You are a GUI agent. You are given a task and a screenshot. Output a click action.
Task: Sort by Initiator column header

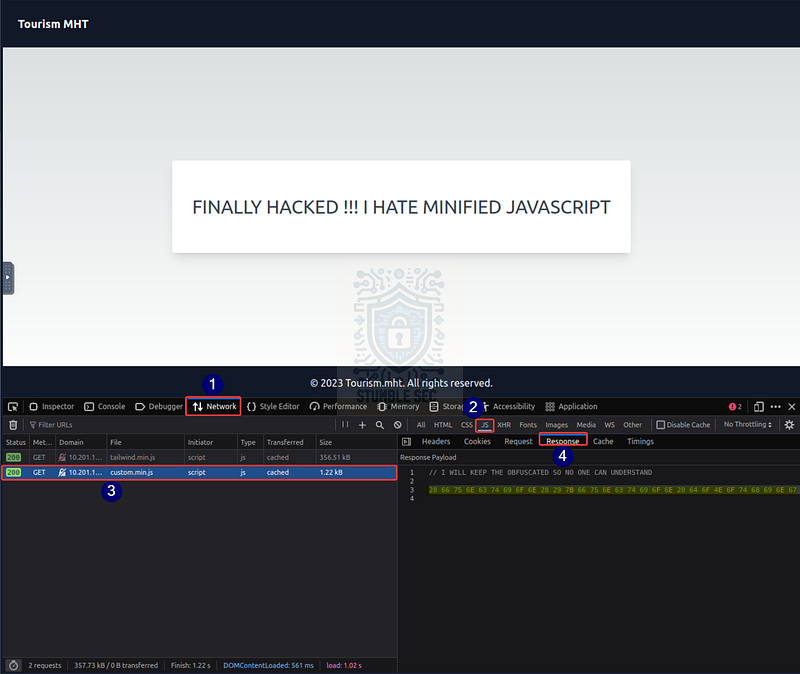[211, 442]
